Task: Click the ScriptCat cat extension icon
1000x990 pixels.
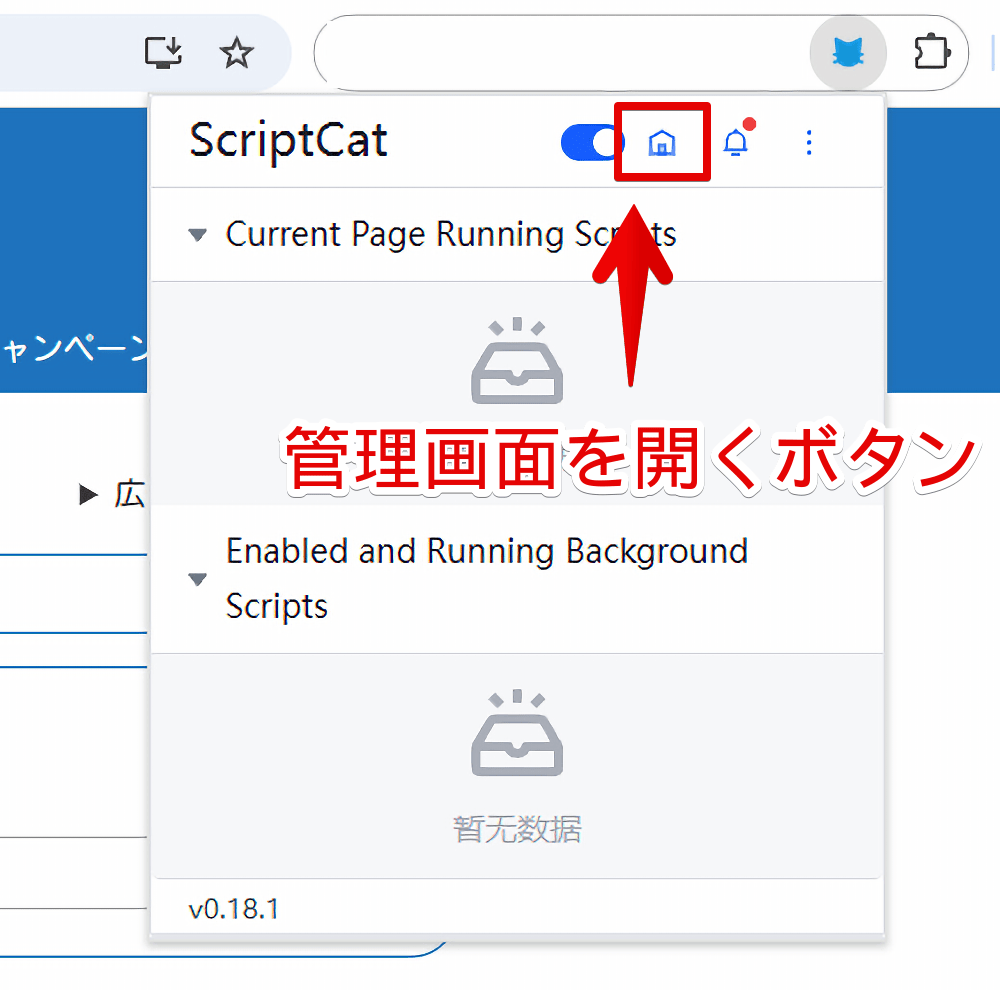Action: click(848, 52)
